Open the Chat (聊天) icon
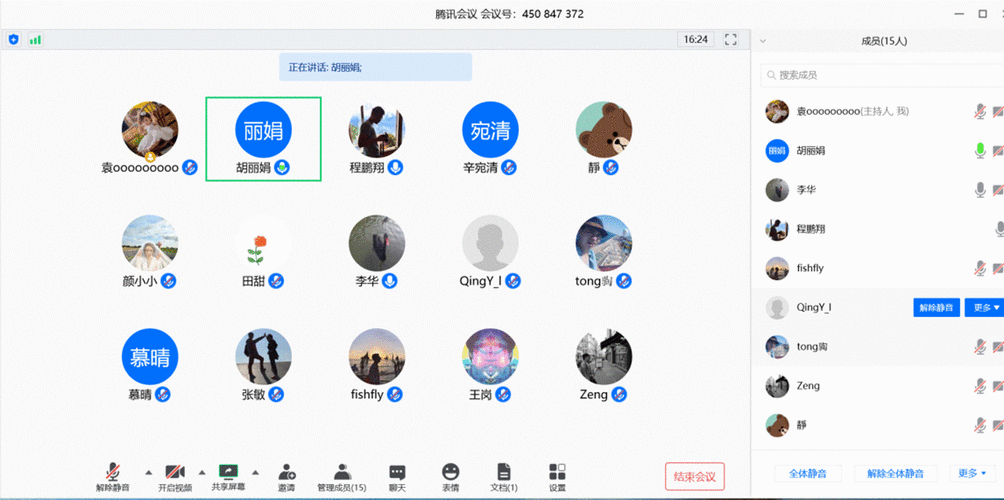The height and width of the screenshot is (500, 1004). coord(397,472)
